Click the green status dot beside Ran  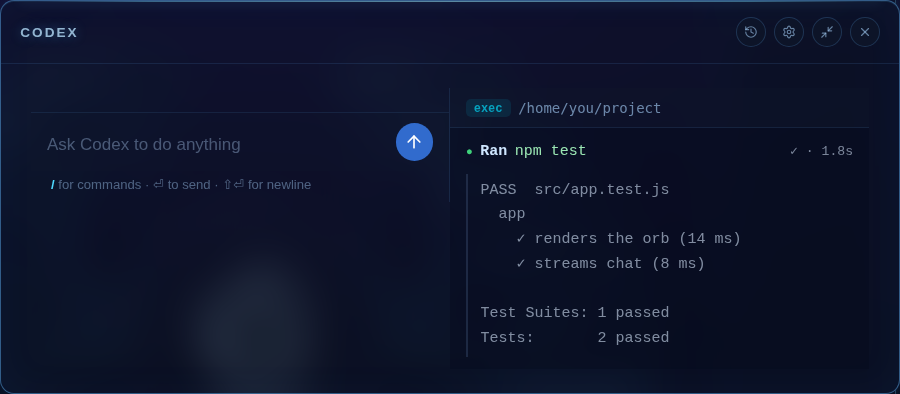click(x=470, y=152)
